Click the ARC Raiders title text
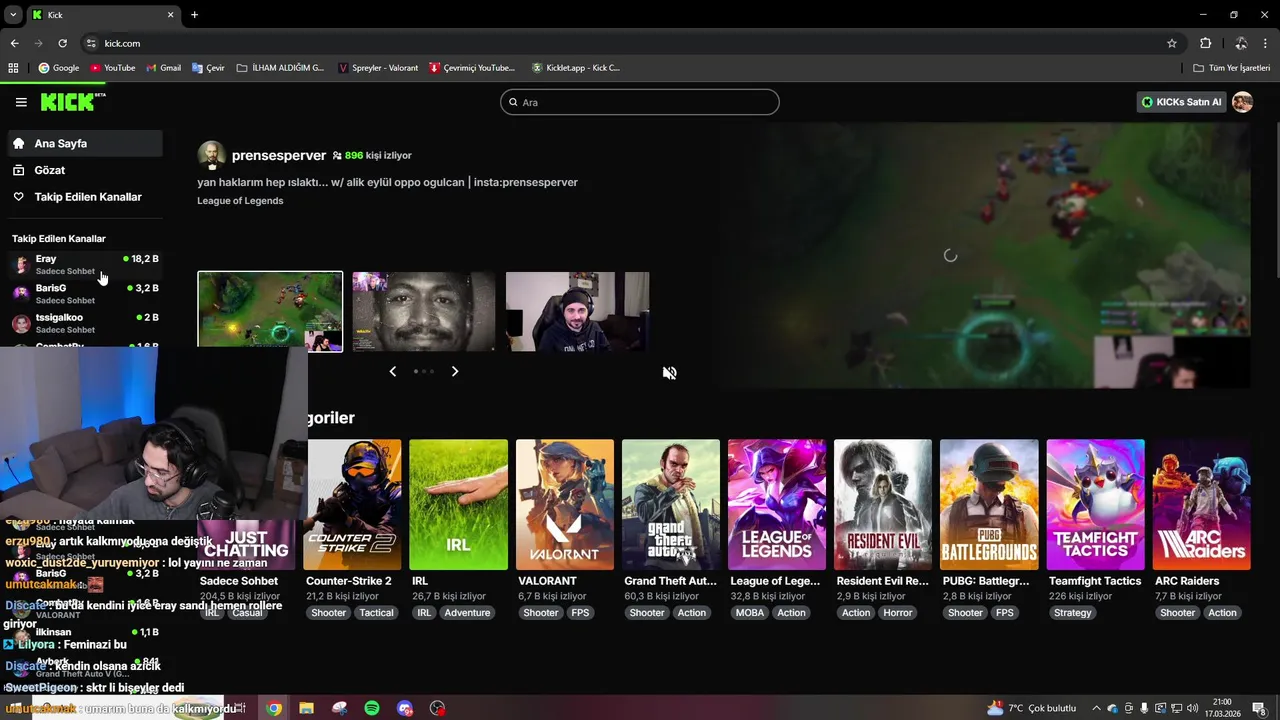Viewport: 1280px width, 720px height. (1187, 581)
